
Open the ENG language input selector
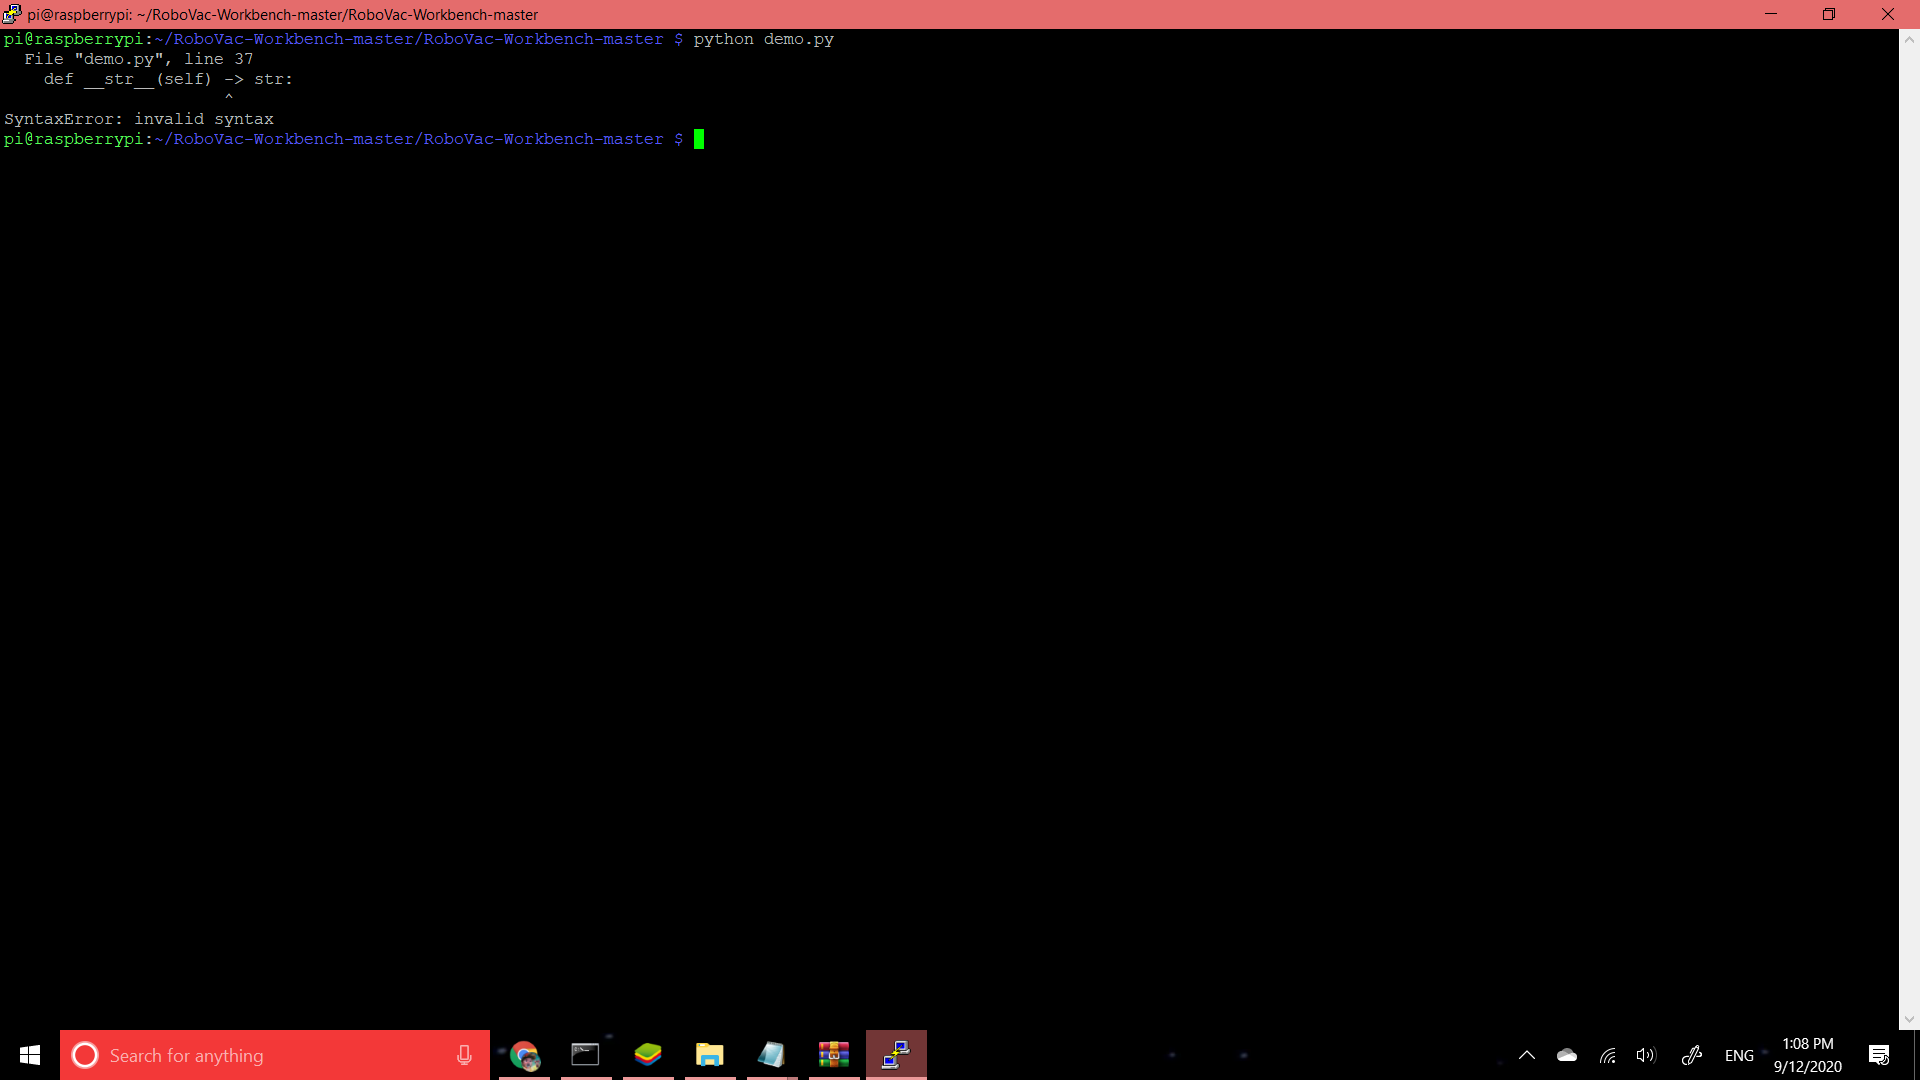pyautogui.click(x=1740, y=1055)
